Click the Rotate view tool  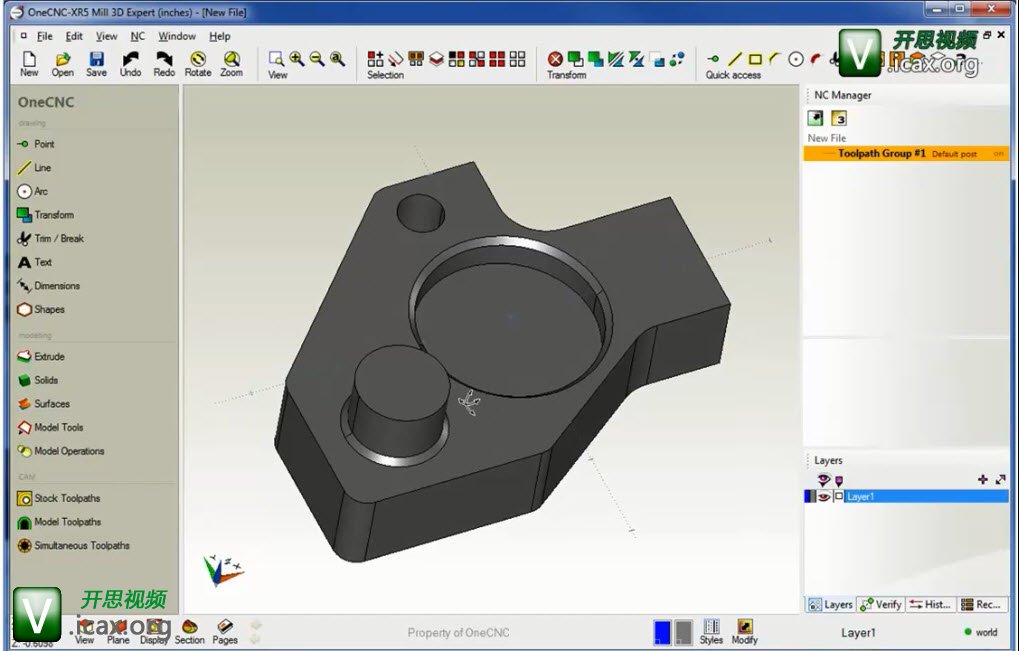coord(198,60)
